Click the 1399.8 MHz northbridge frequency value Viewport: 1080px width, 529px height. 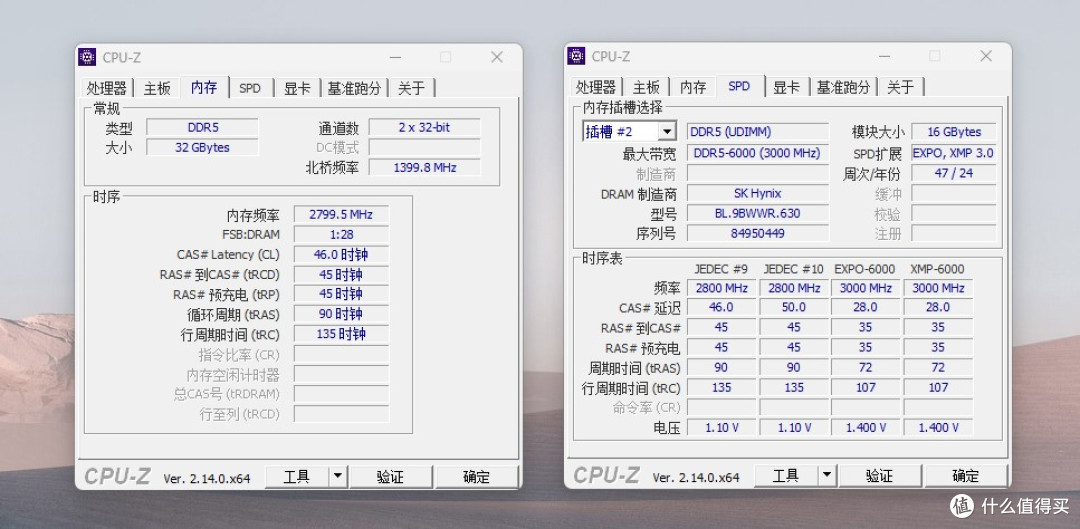424,167
